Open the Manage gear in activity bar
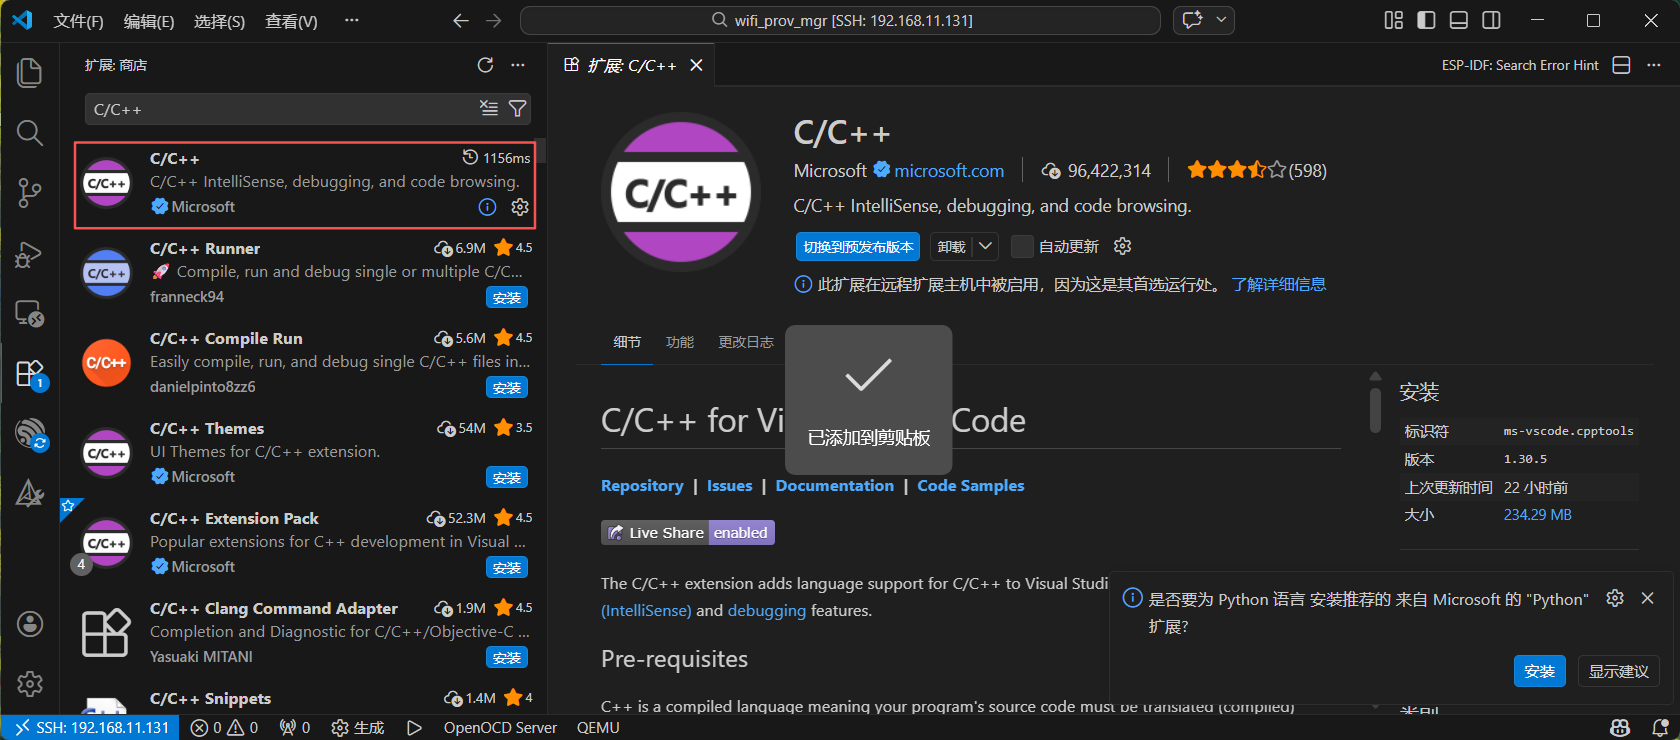Screen dimensions: 1680x740 coord(30,684)
